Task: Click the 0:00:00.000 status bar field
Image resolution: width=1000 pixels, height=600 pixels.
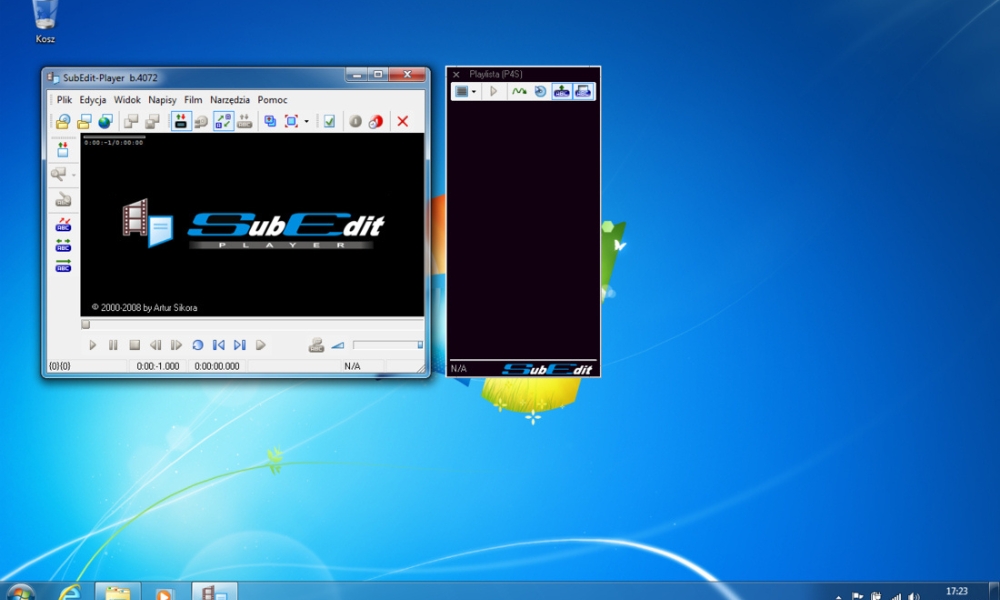Action: (x=217, y=366)
